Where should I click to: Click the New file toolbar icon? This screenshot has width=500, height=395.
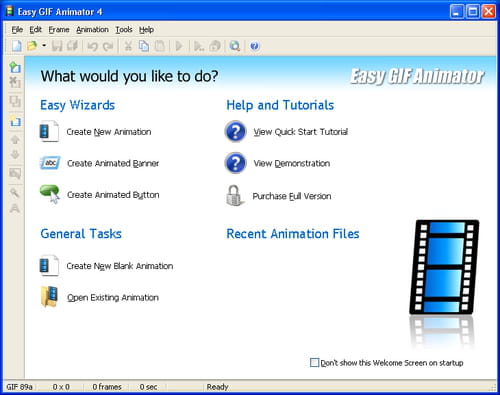[16, 46]
